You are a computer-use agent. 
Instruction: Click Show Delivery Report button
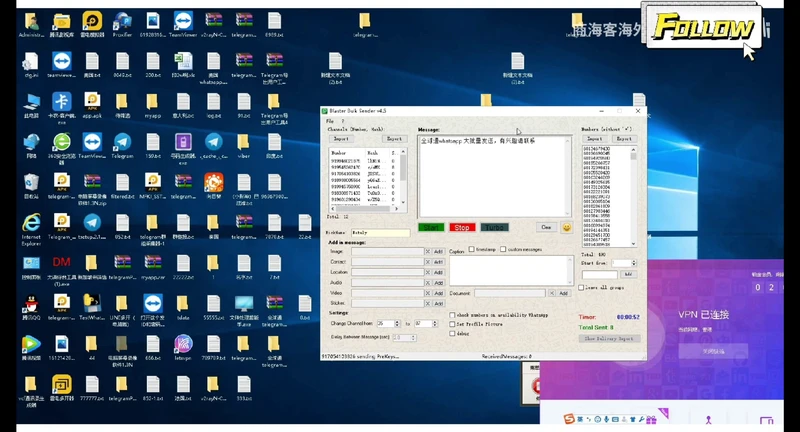tap(609, 339)
